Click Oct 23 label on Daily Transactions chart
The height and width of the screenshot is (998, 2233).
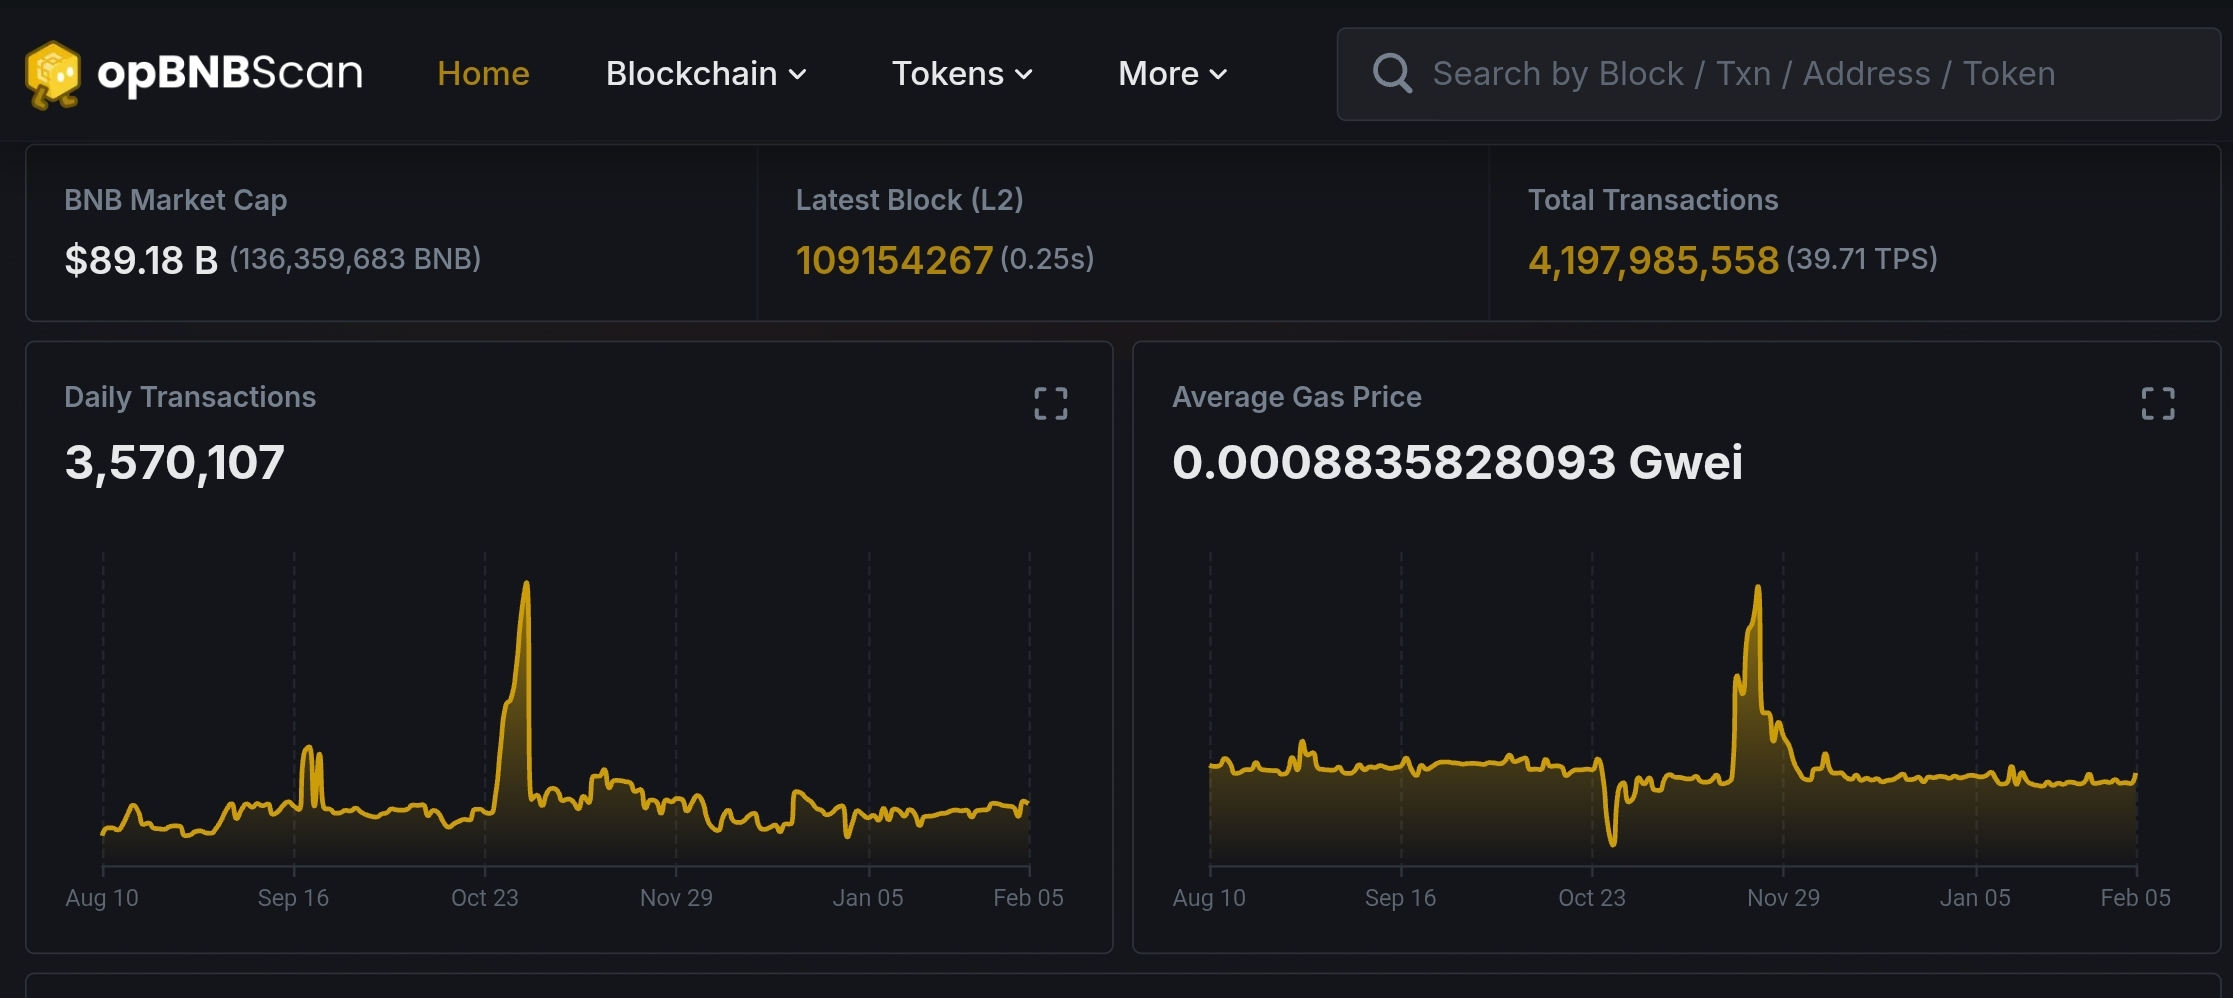pyautogui.click(x=484, y=898)
